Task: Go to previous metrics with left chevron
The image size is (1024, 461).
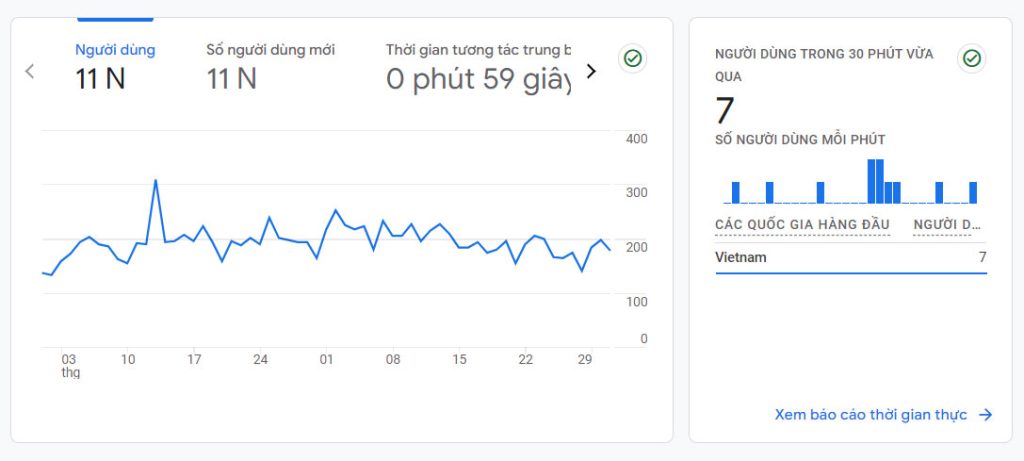Action: 29,71
